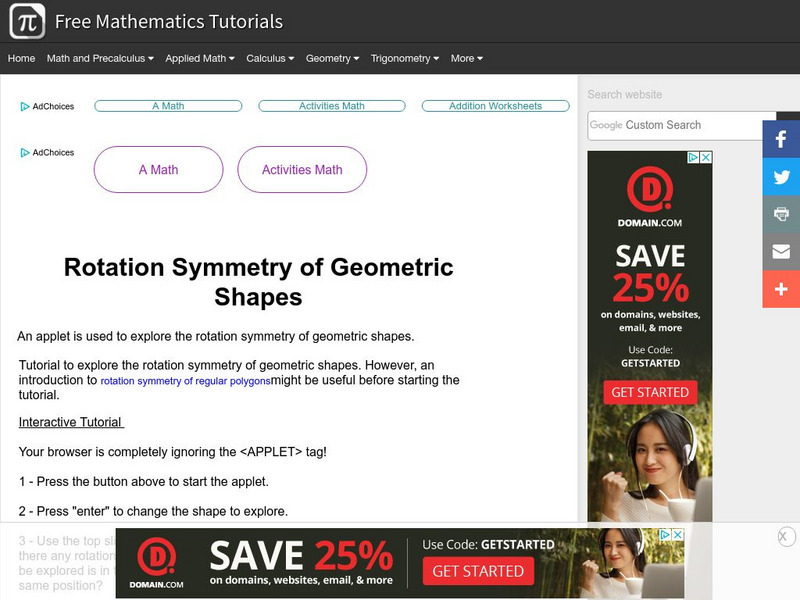Click step '2 - Press "enter"' text

tap(153, 511)
